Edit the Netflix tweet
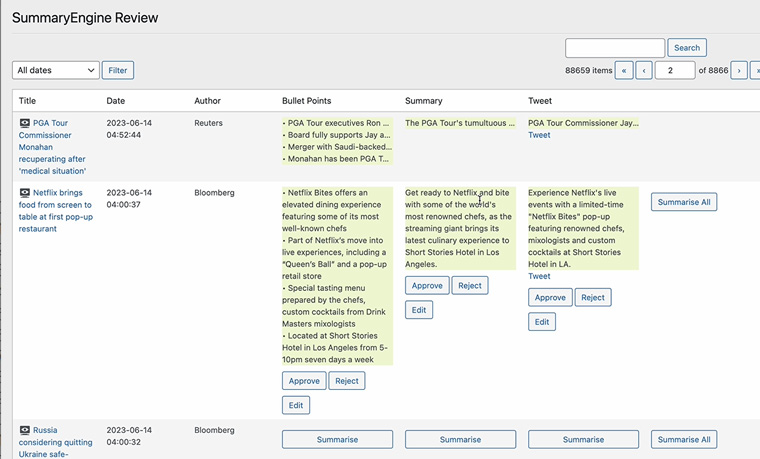The height and width of the screenshot is (459, 760). tap(542, 322)
